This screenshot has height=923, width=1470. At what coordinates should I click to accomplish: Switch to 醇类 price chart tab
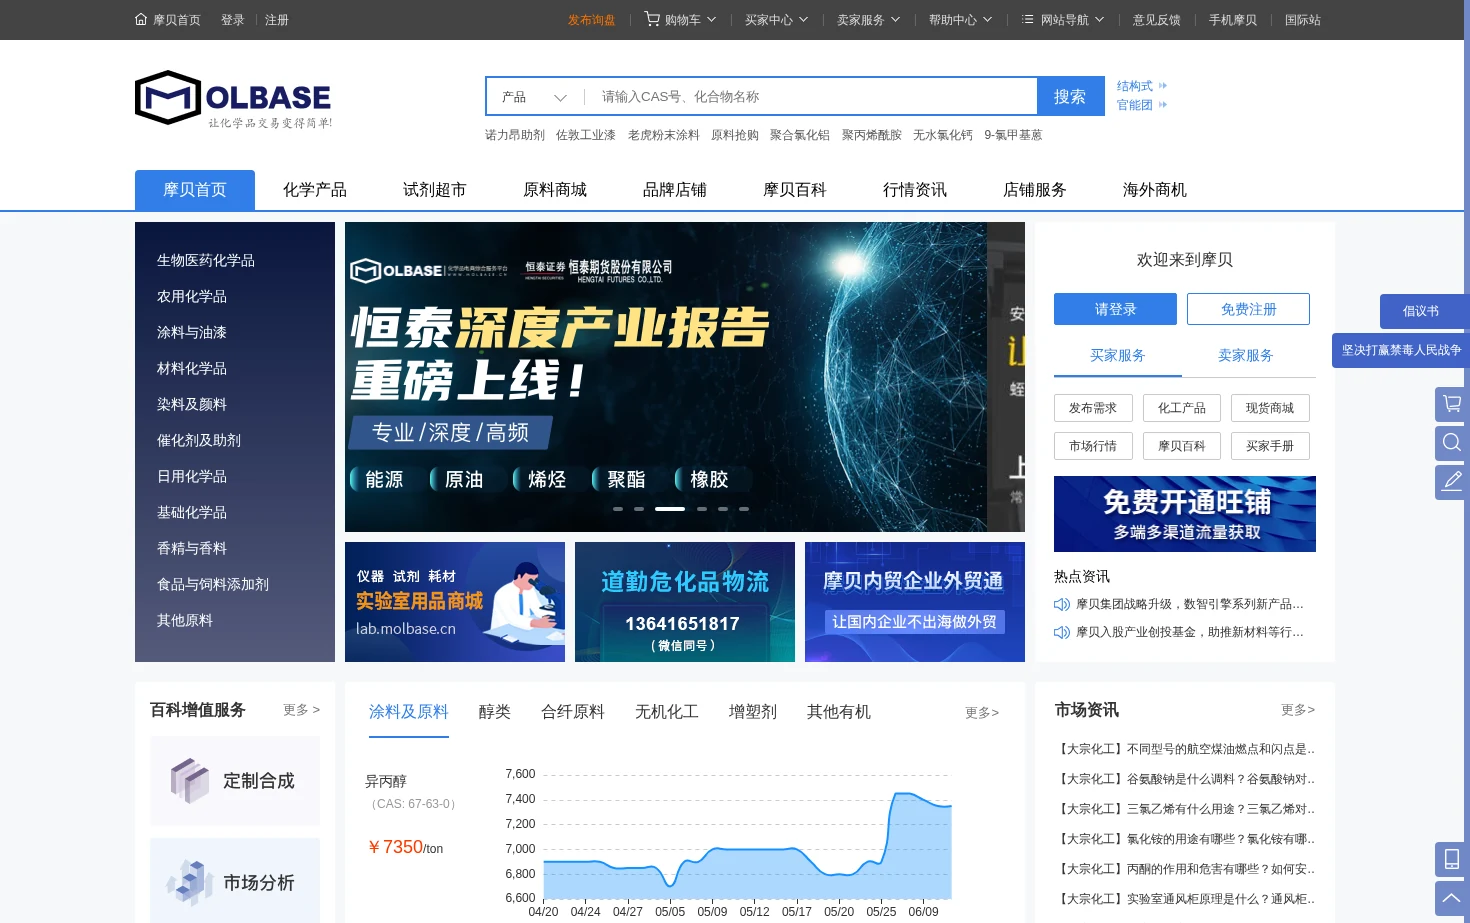pos(495,712)
